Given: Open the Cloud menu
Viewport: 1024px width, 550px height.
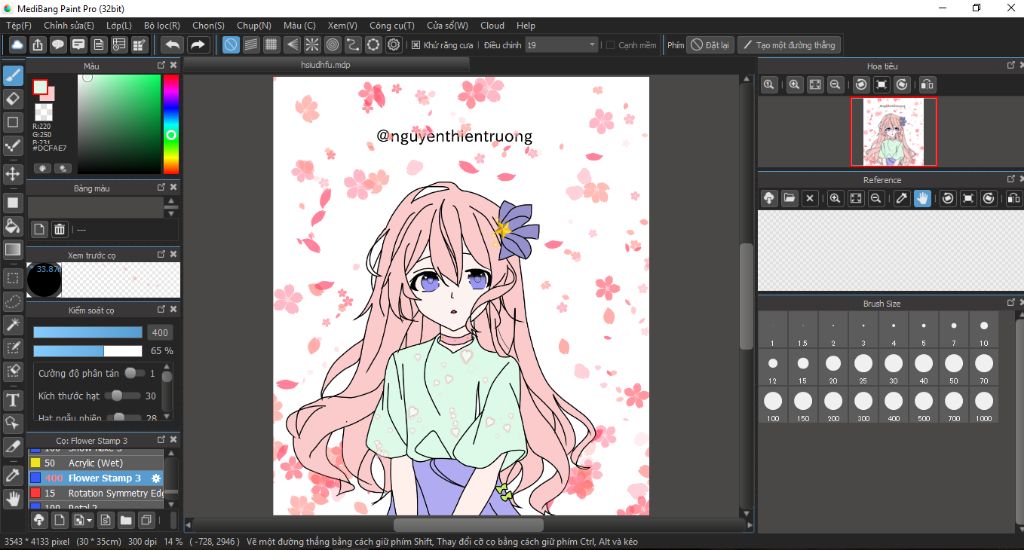Looking at the screenshot, I should click(492, 25).
